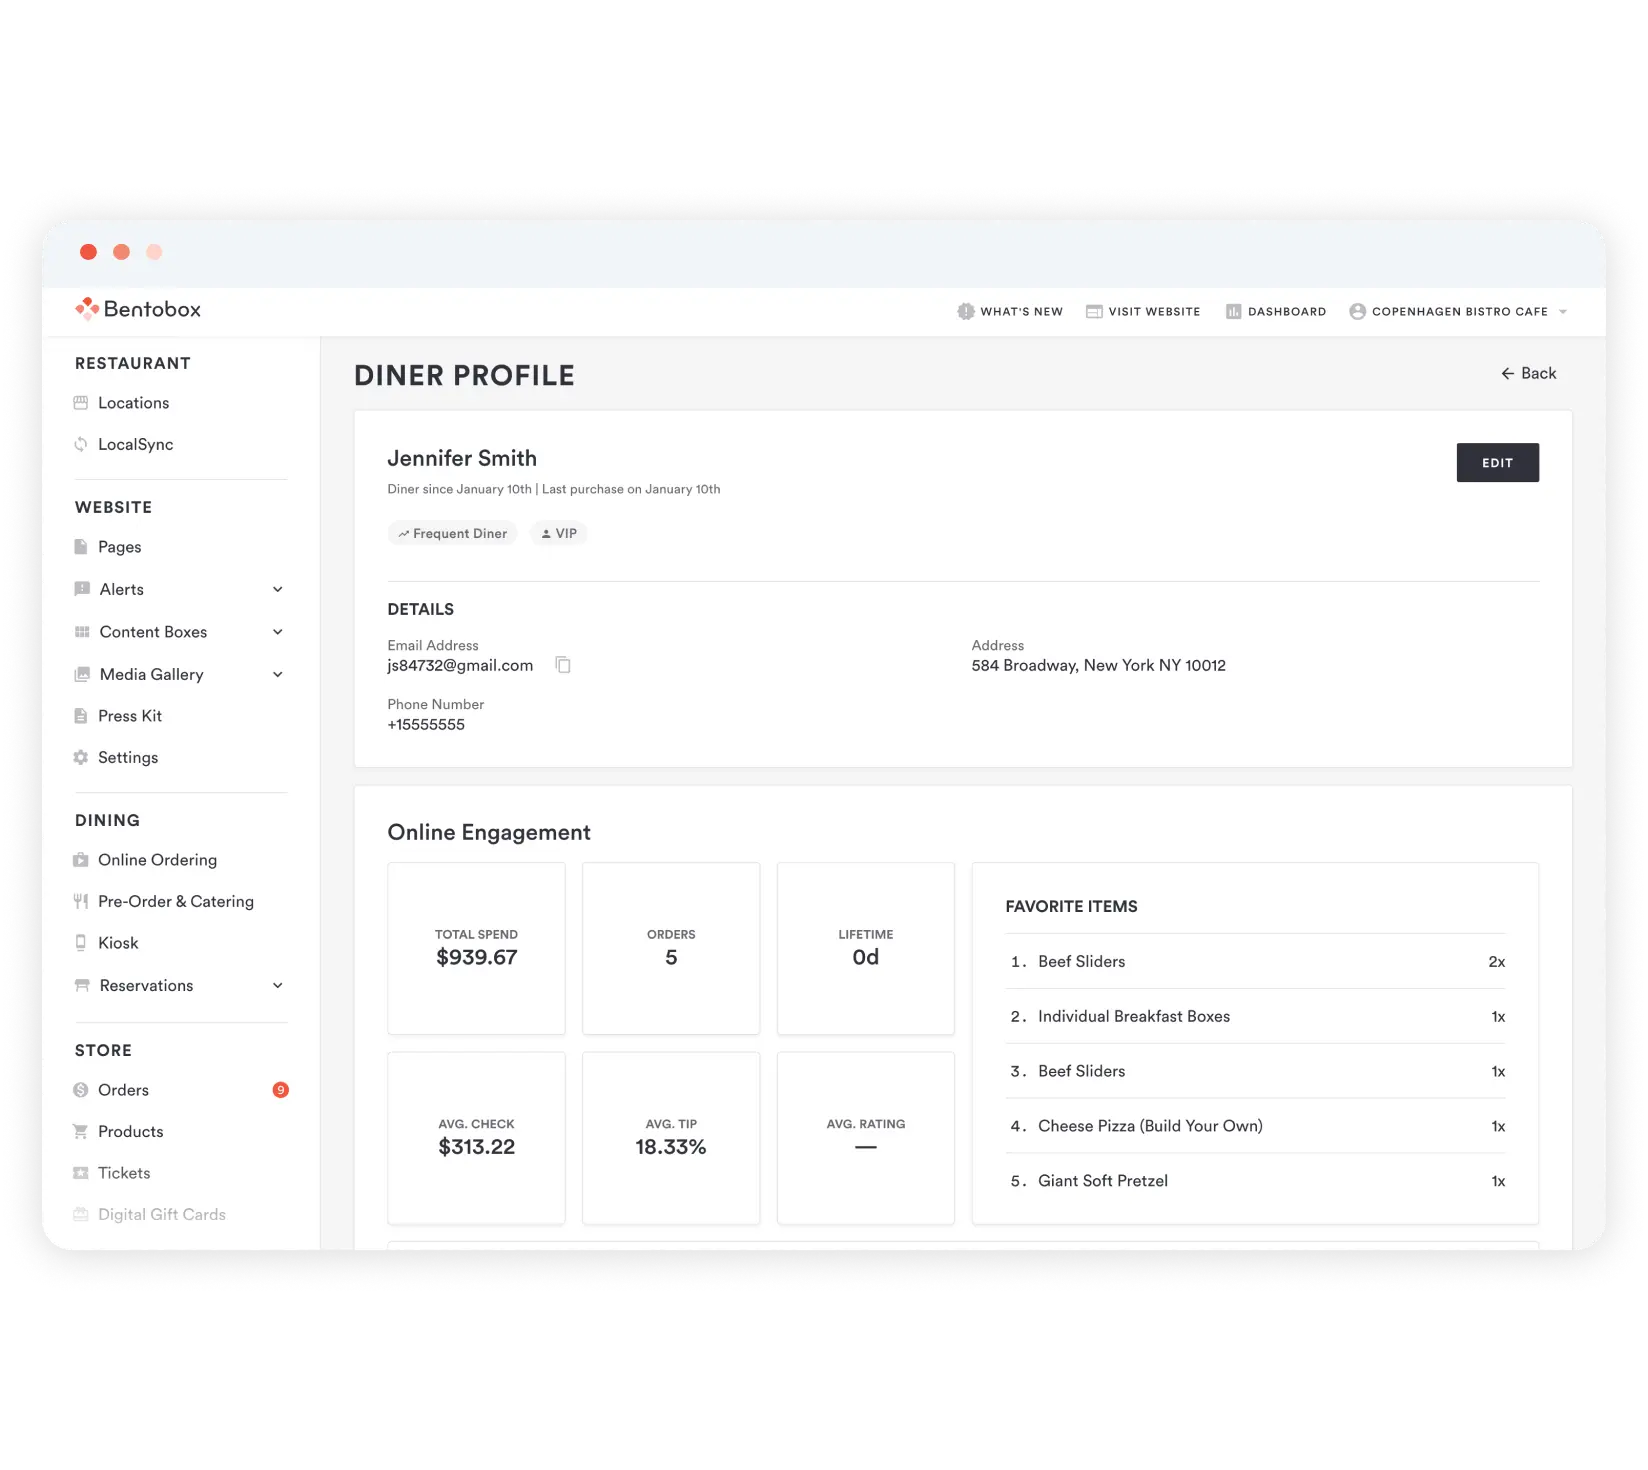This screenshot has height=1470, width=1648.
Task: Go back using the Back link
Action: tap(1528, 373)
